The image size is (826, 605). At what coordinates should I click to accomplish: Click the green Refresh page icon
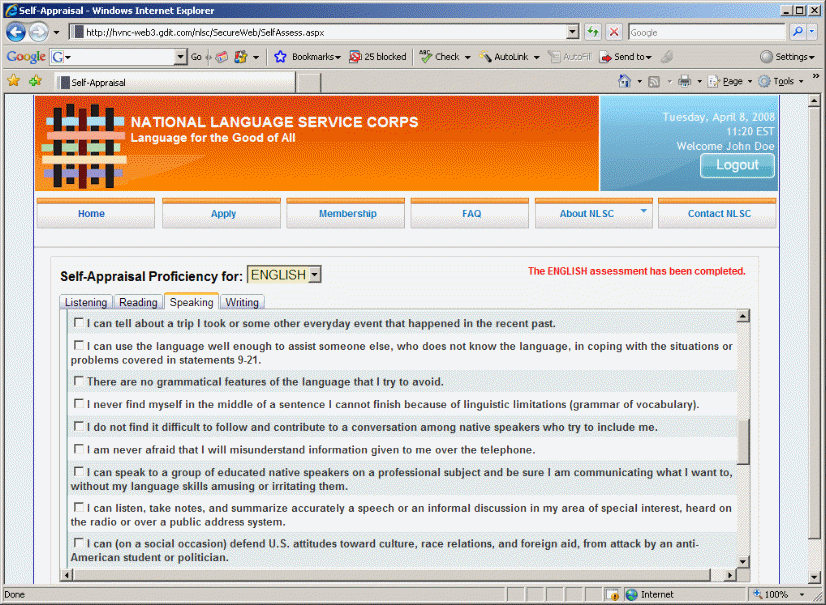click(x=593, y=32)
